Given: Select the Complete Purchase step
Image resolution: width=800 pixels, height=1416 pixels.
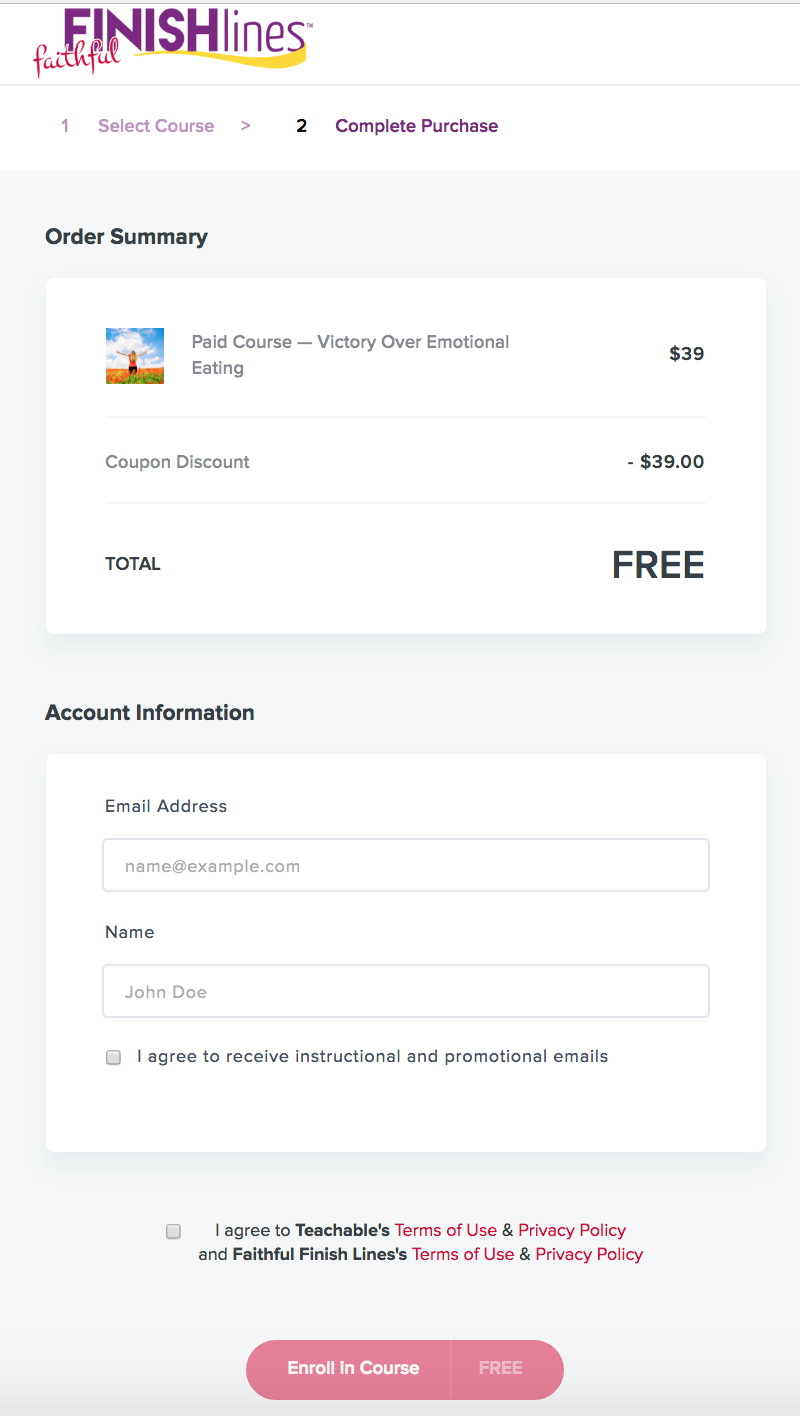Looking at the screenshot, I should point(416,126).
